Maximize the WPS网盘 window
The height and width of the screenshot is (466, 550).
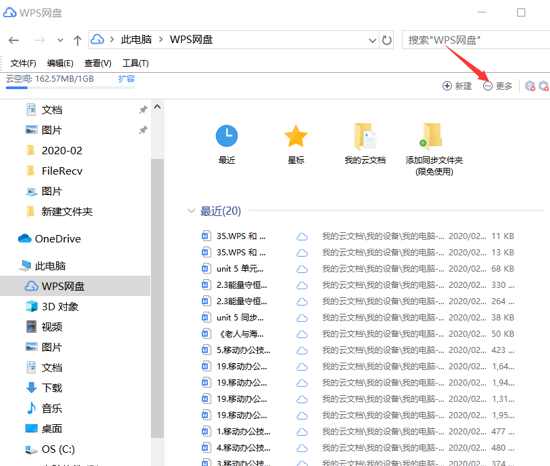tap(521, 13)
